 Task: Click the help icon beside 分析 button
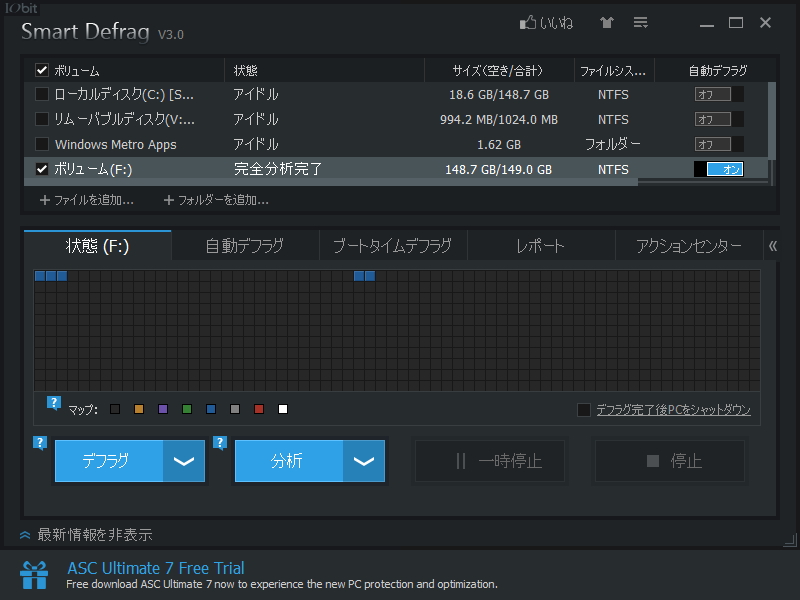tap(220, 442)
